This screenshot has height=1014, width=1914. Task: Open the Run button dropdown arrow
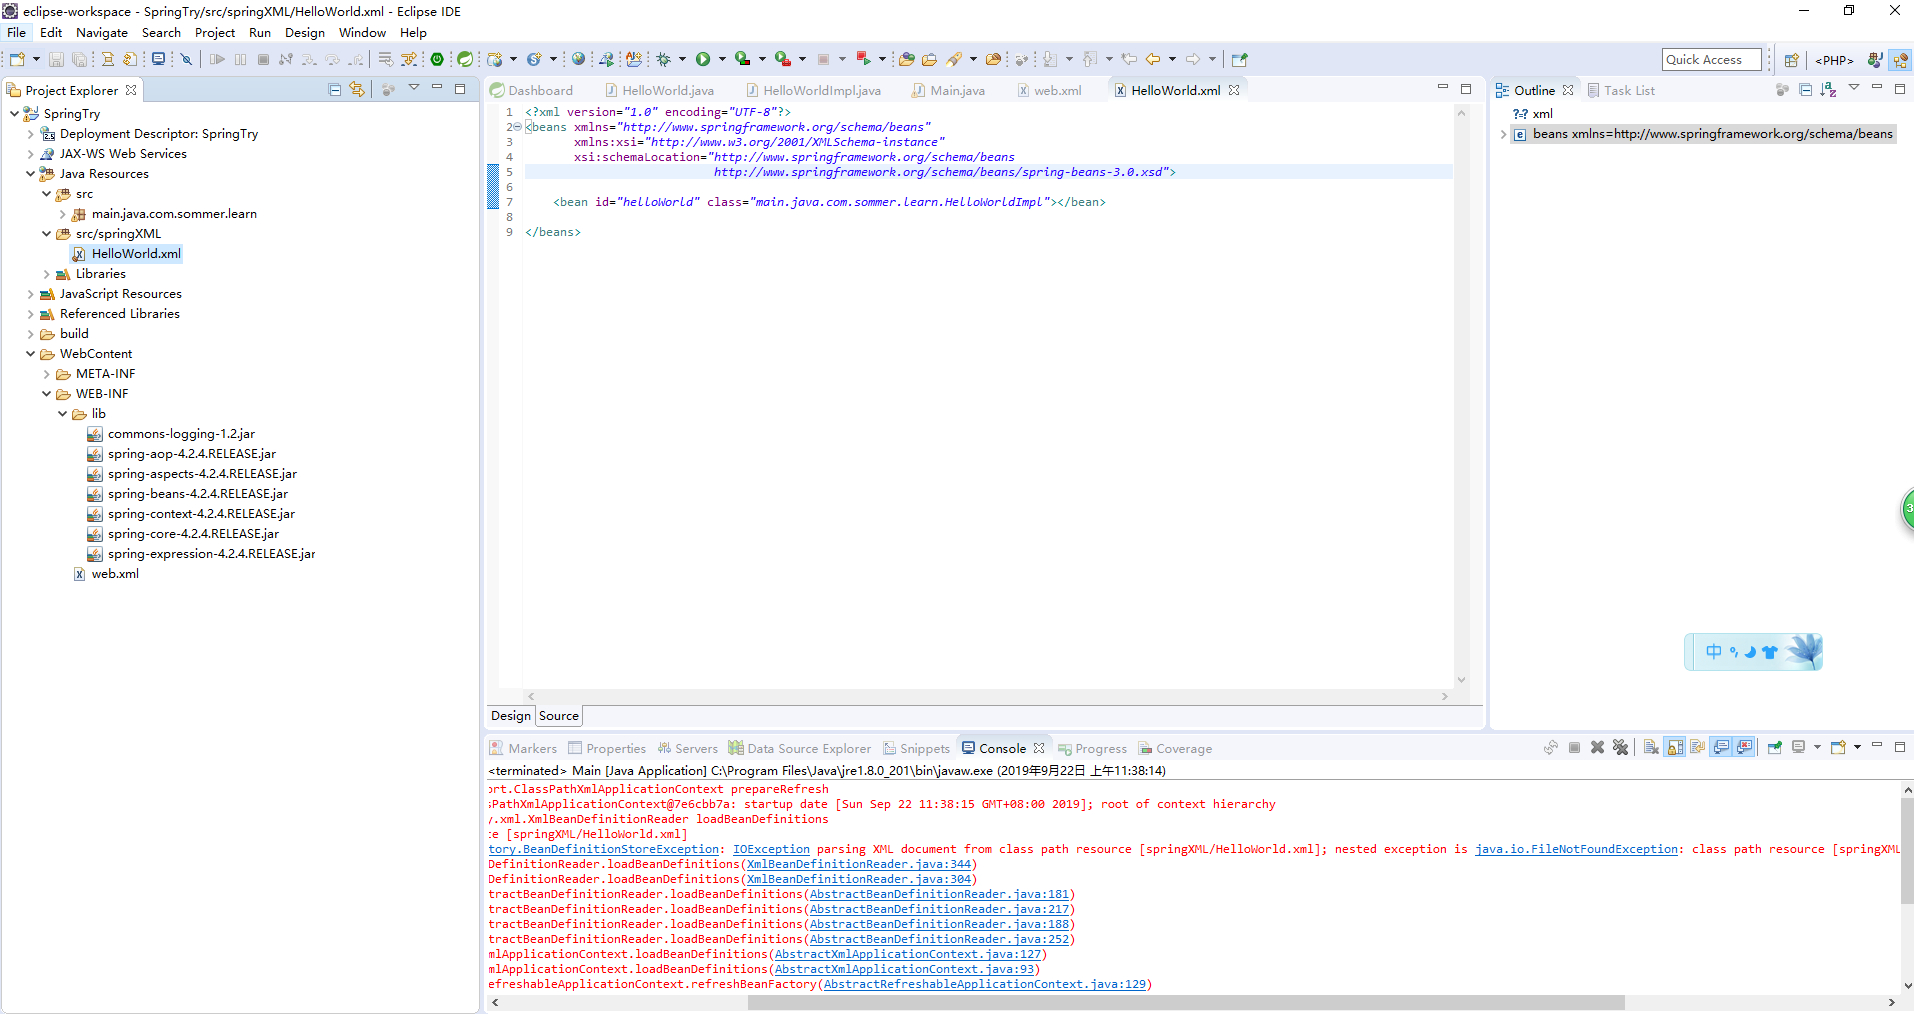(x=722, y=60)
